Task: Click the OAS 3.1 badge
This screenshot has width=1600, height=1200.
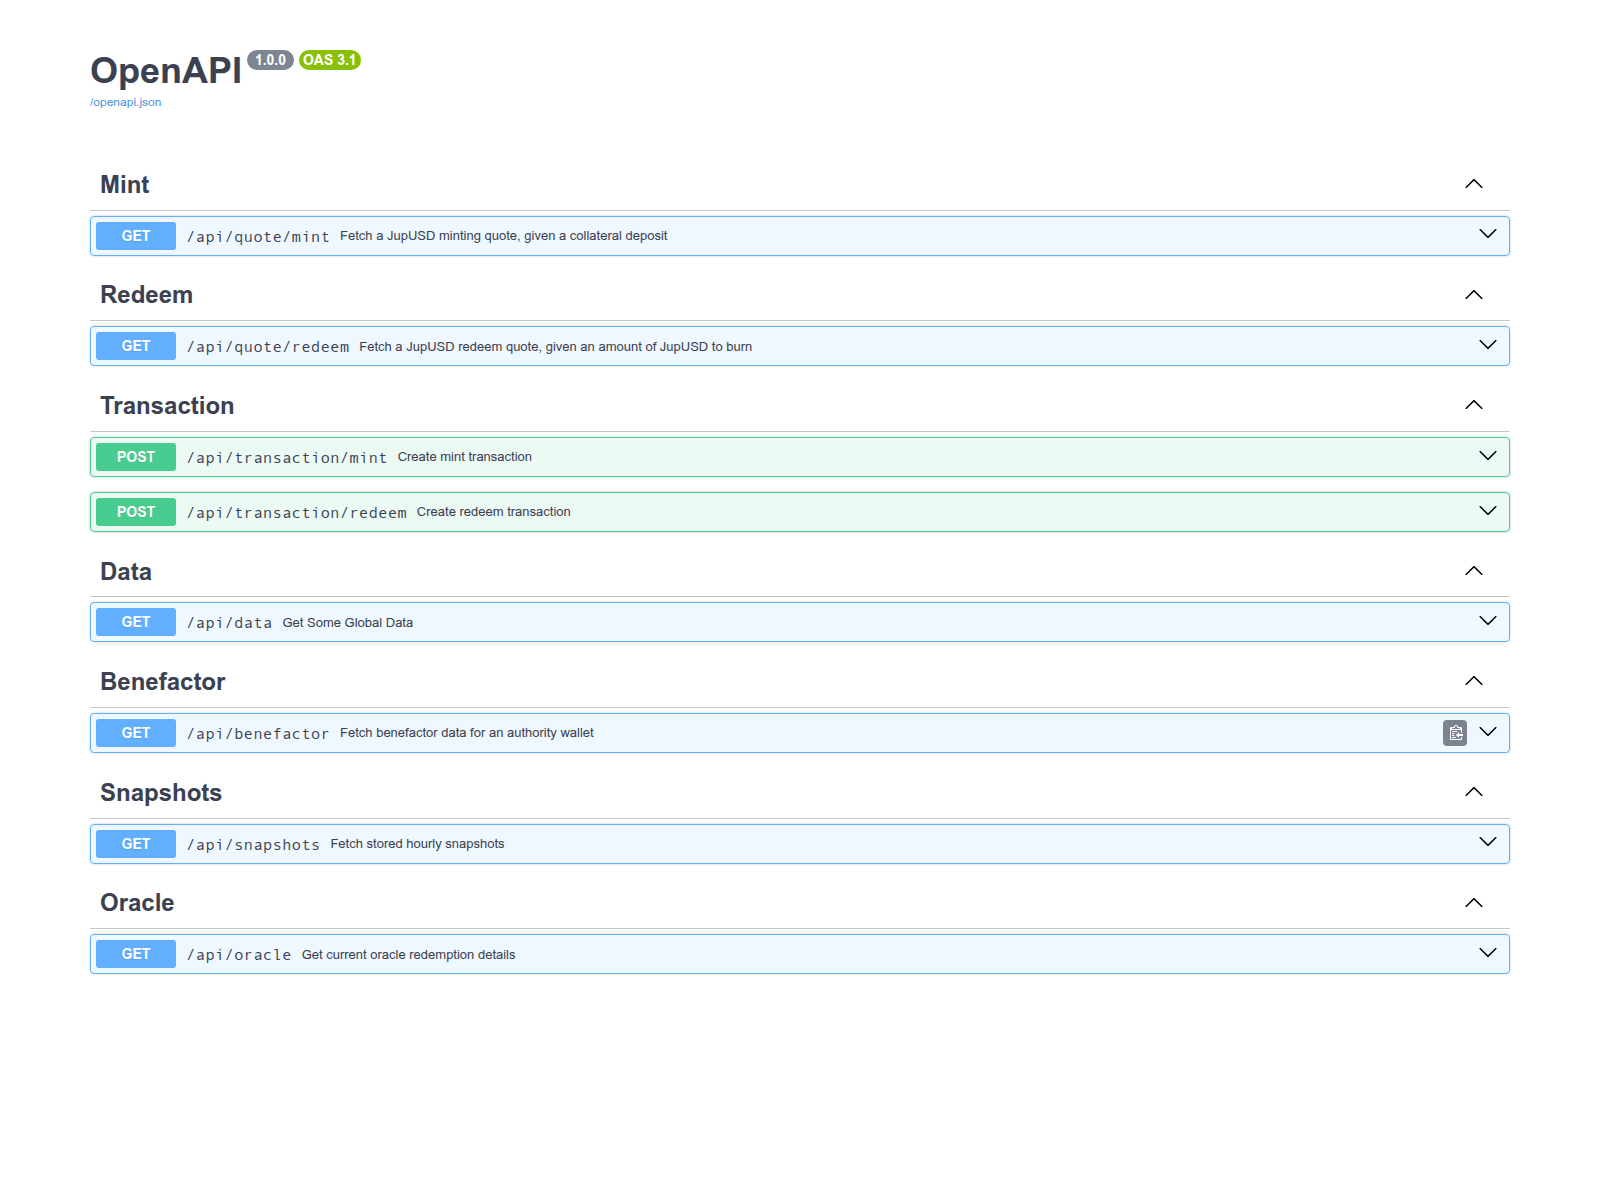Action: click(330, 60)
